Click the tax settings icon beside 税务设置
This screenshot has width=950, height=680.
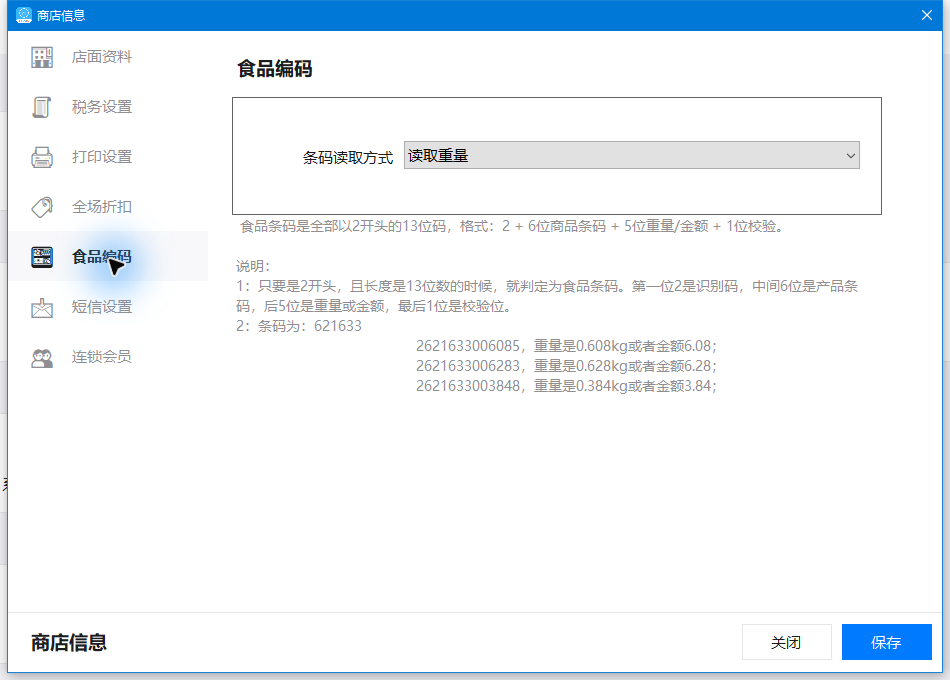[42, 107]
